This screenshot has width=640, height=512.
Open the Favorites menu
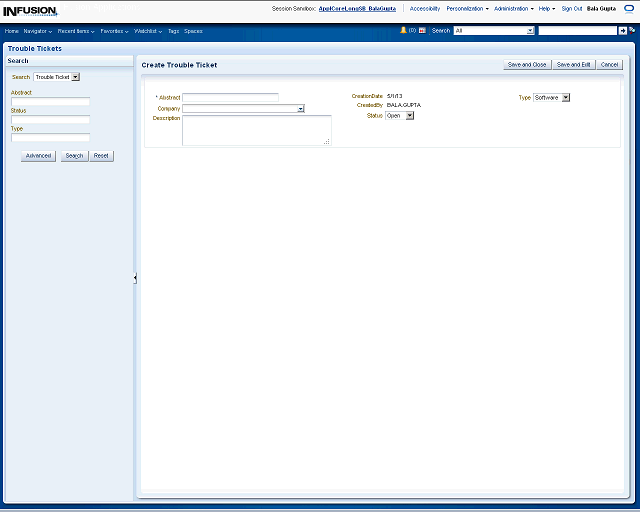tap(114, 31)
